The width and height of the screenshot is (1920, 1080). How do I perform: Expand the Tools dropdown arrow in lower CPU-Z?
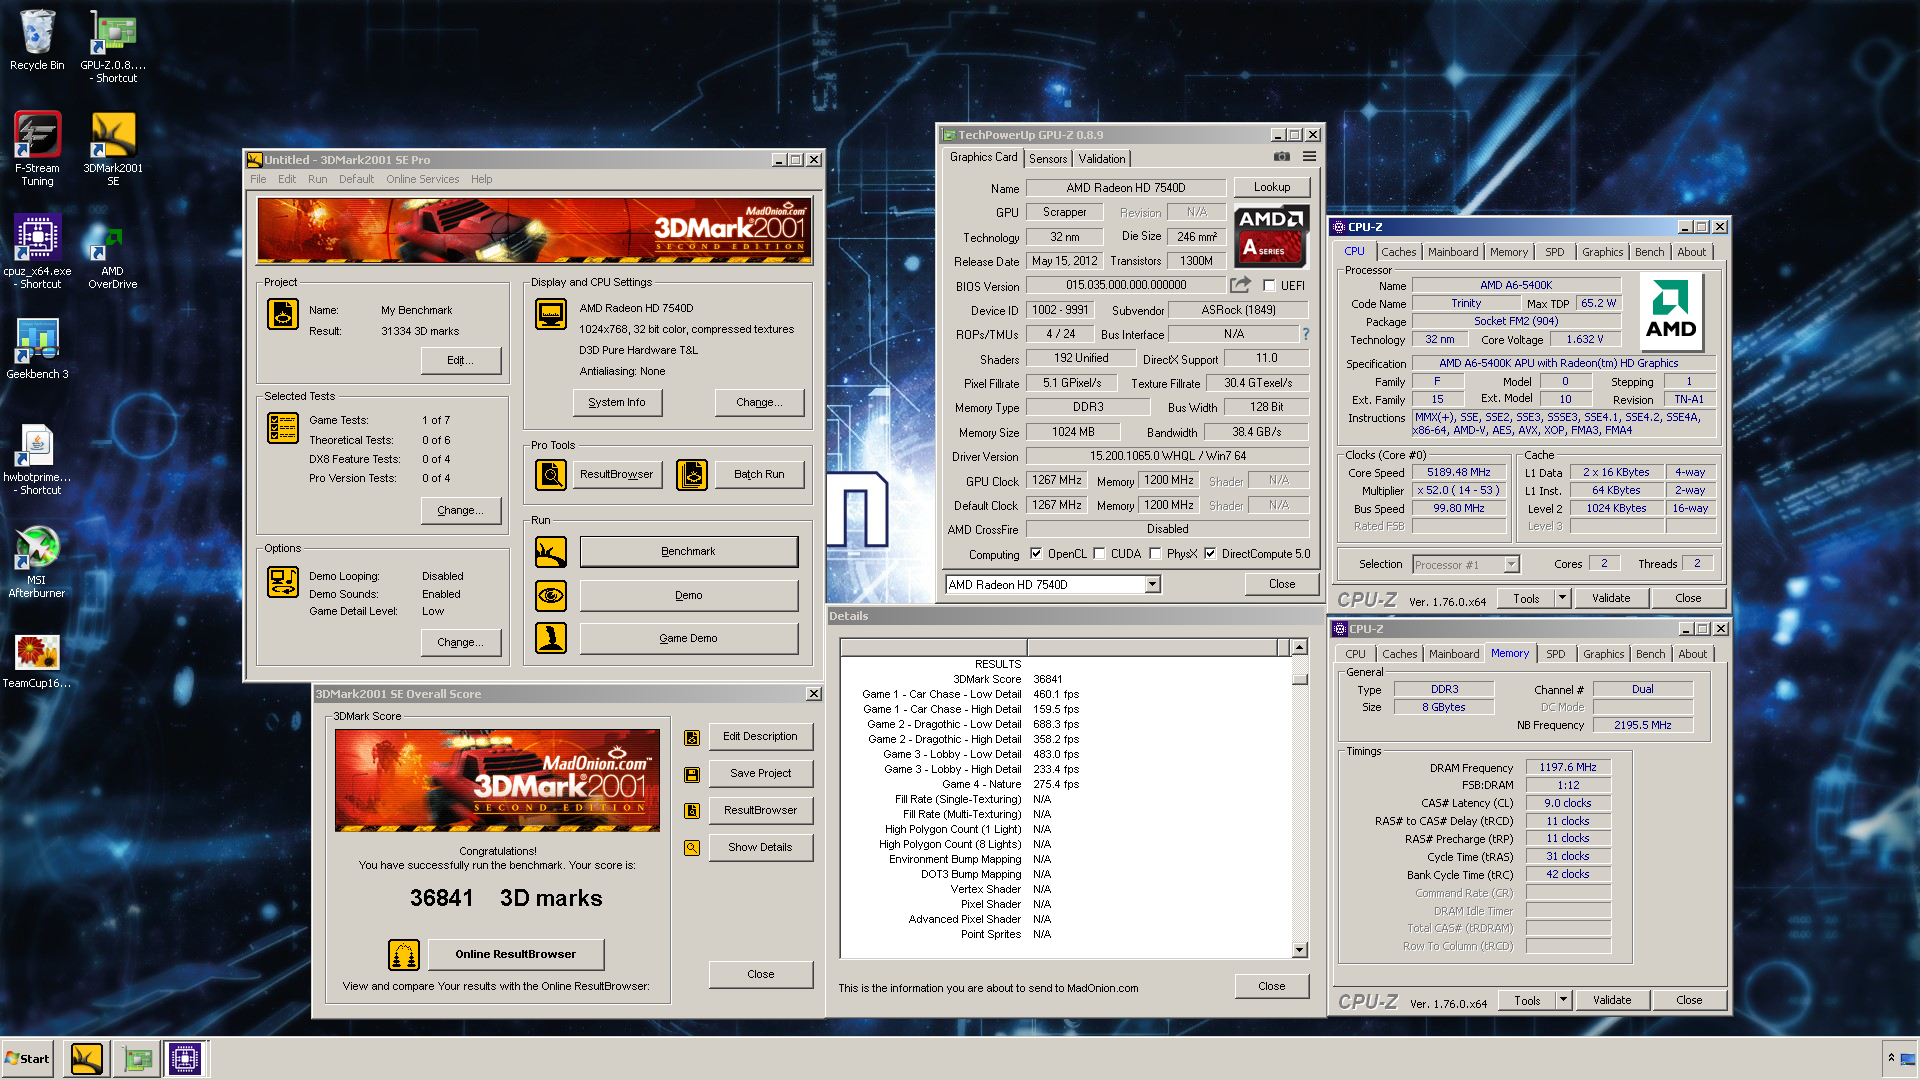(x=1563, y=1000)
